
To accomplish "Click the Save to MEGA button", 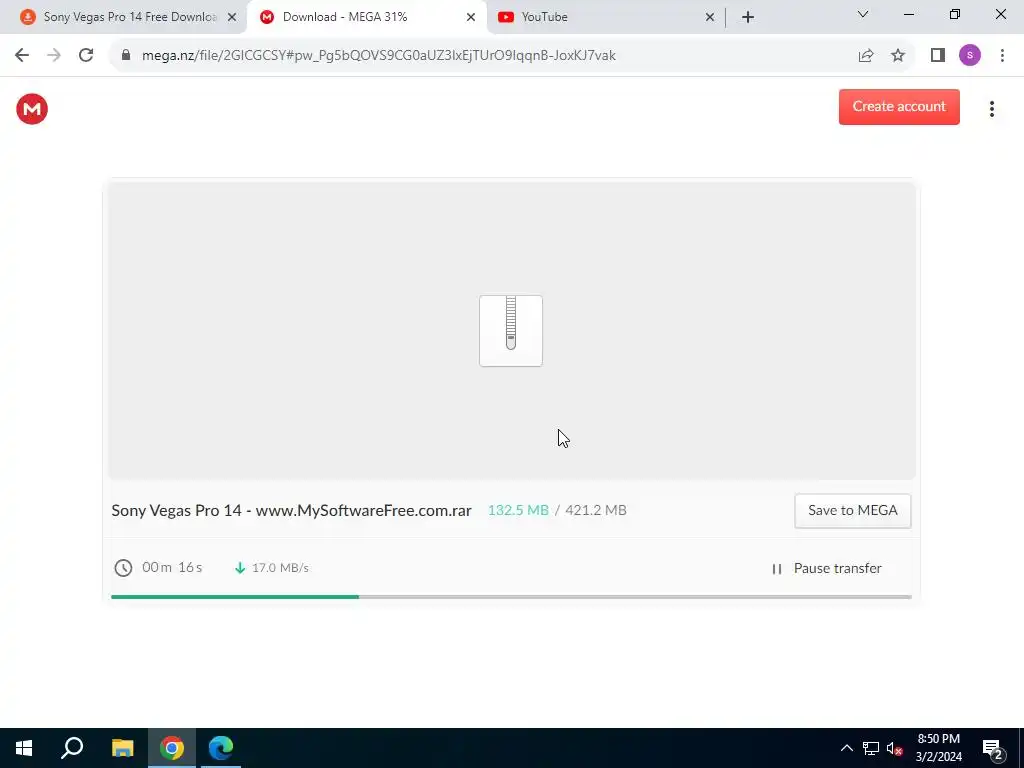I will tap(852, 511).
